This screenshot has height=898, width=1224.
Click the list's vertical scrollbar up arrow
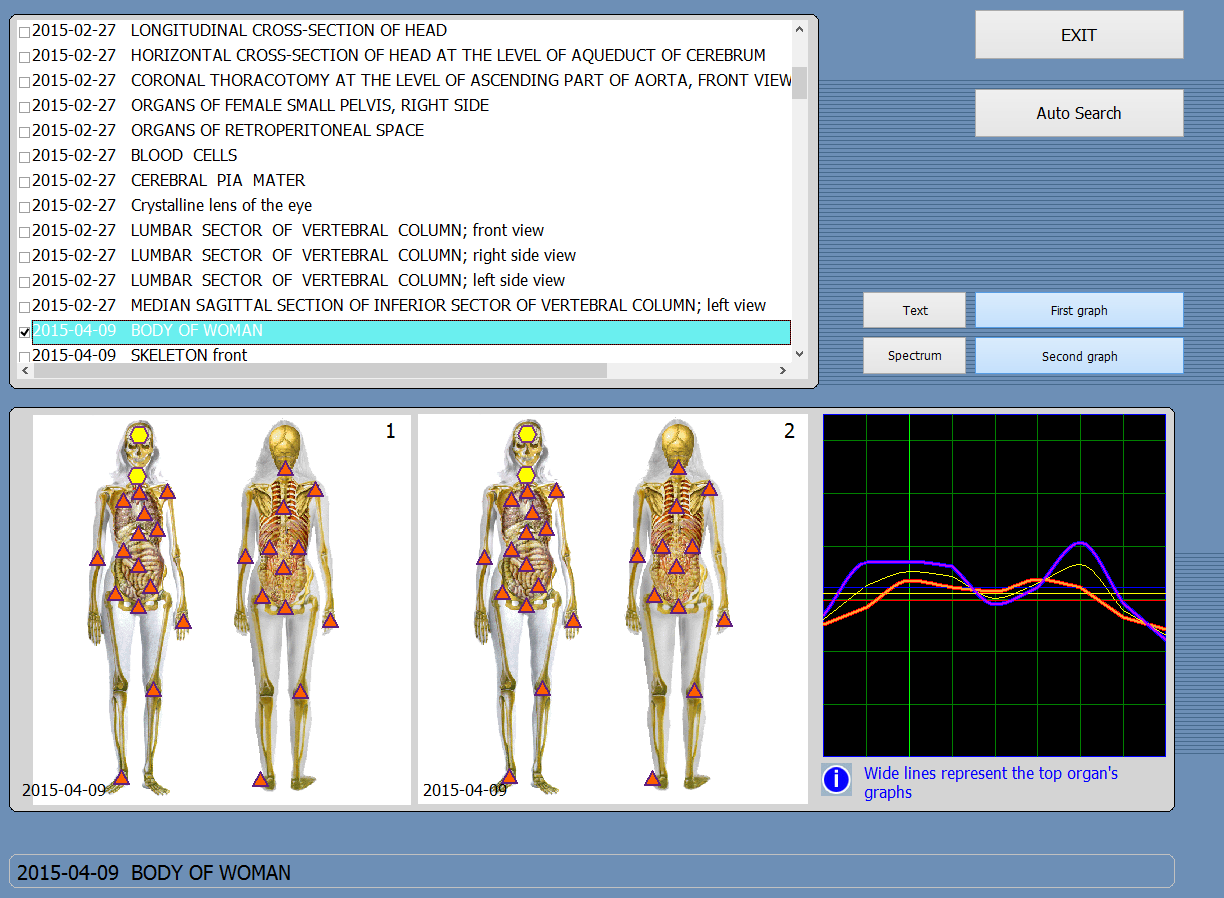[799, 30]
